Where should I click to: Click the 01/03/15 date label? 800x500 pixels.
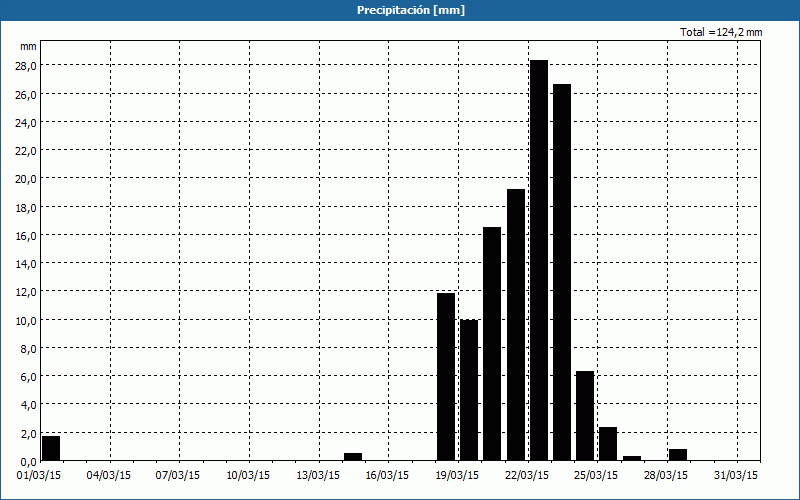[40, 475]
